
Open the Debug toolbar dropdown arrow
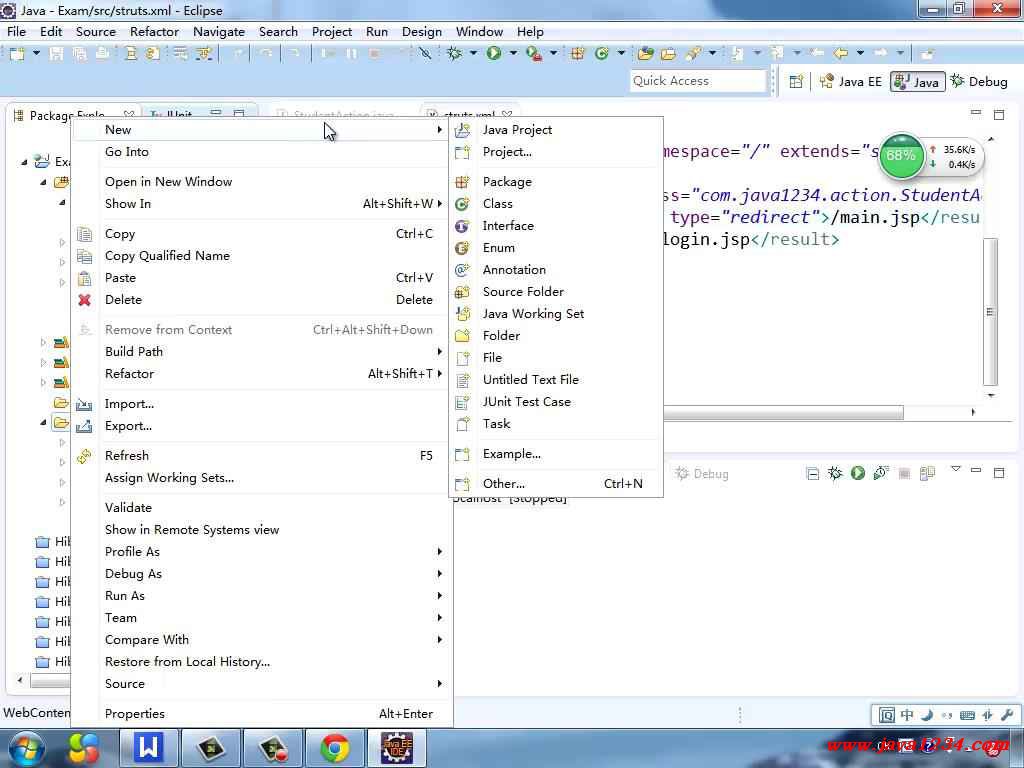[473, 54]
